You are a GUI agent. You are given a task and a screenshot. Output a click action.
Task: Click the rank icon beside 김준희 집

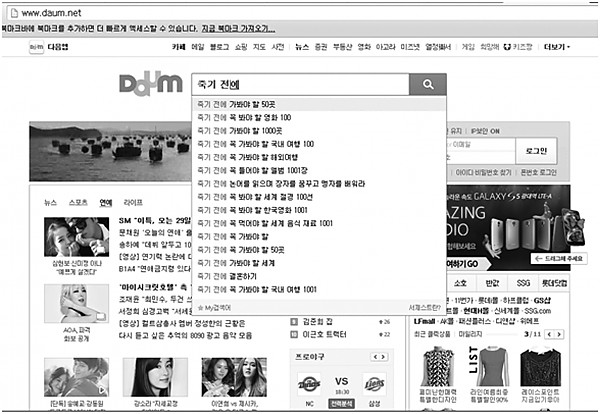(x=294, y=322)
